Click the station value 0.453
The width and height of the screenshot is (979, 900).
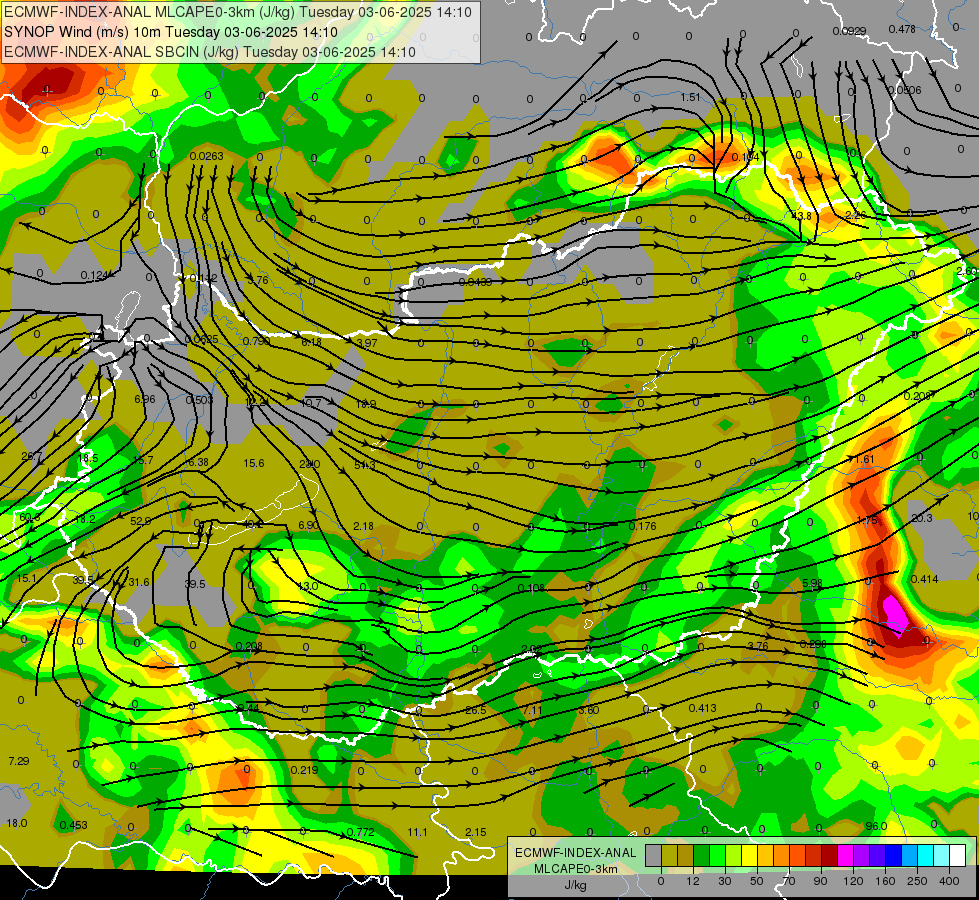point(74,825)
